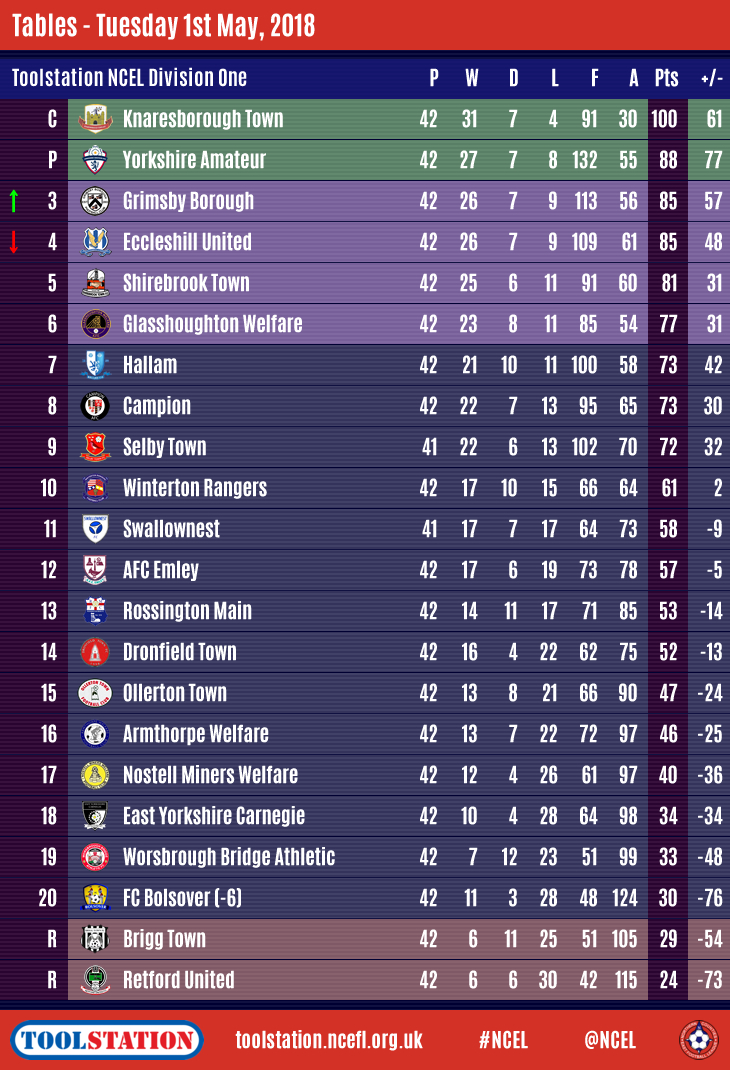Click the Eccleshill United club badge
This screenshot has width=730, height=1070.
pos(95,242)
